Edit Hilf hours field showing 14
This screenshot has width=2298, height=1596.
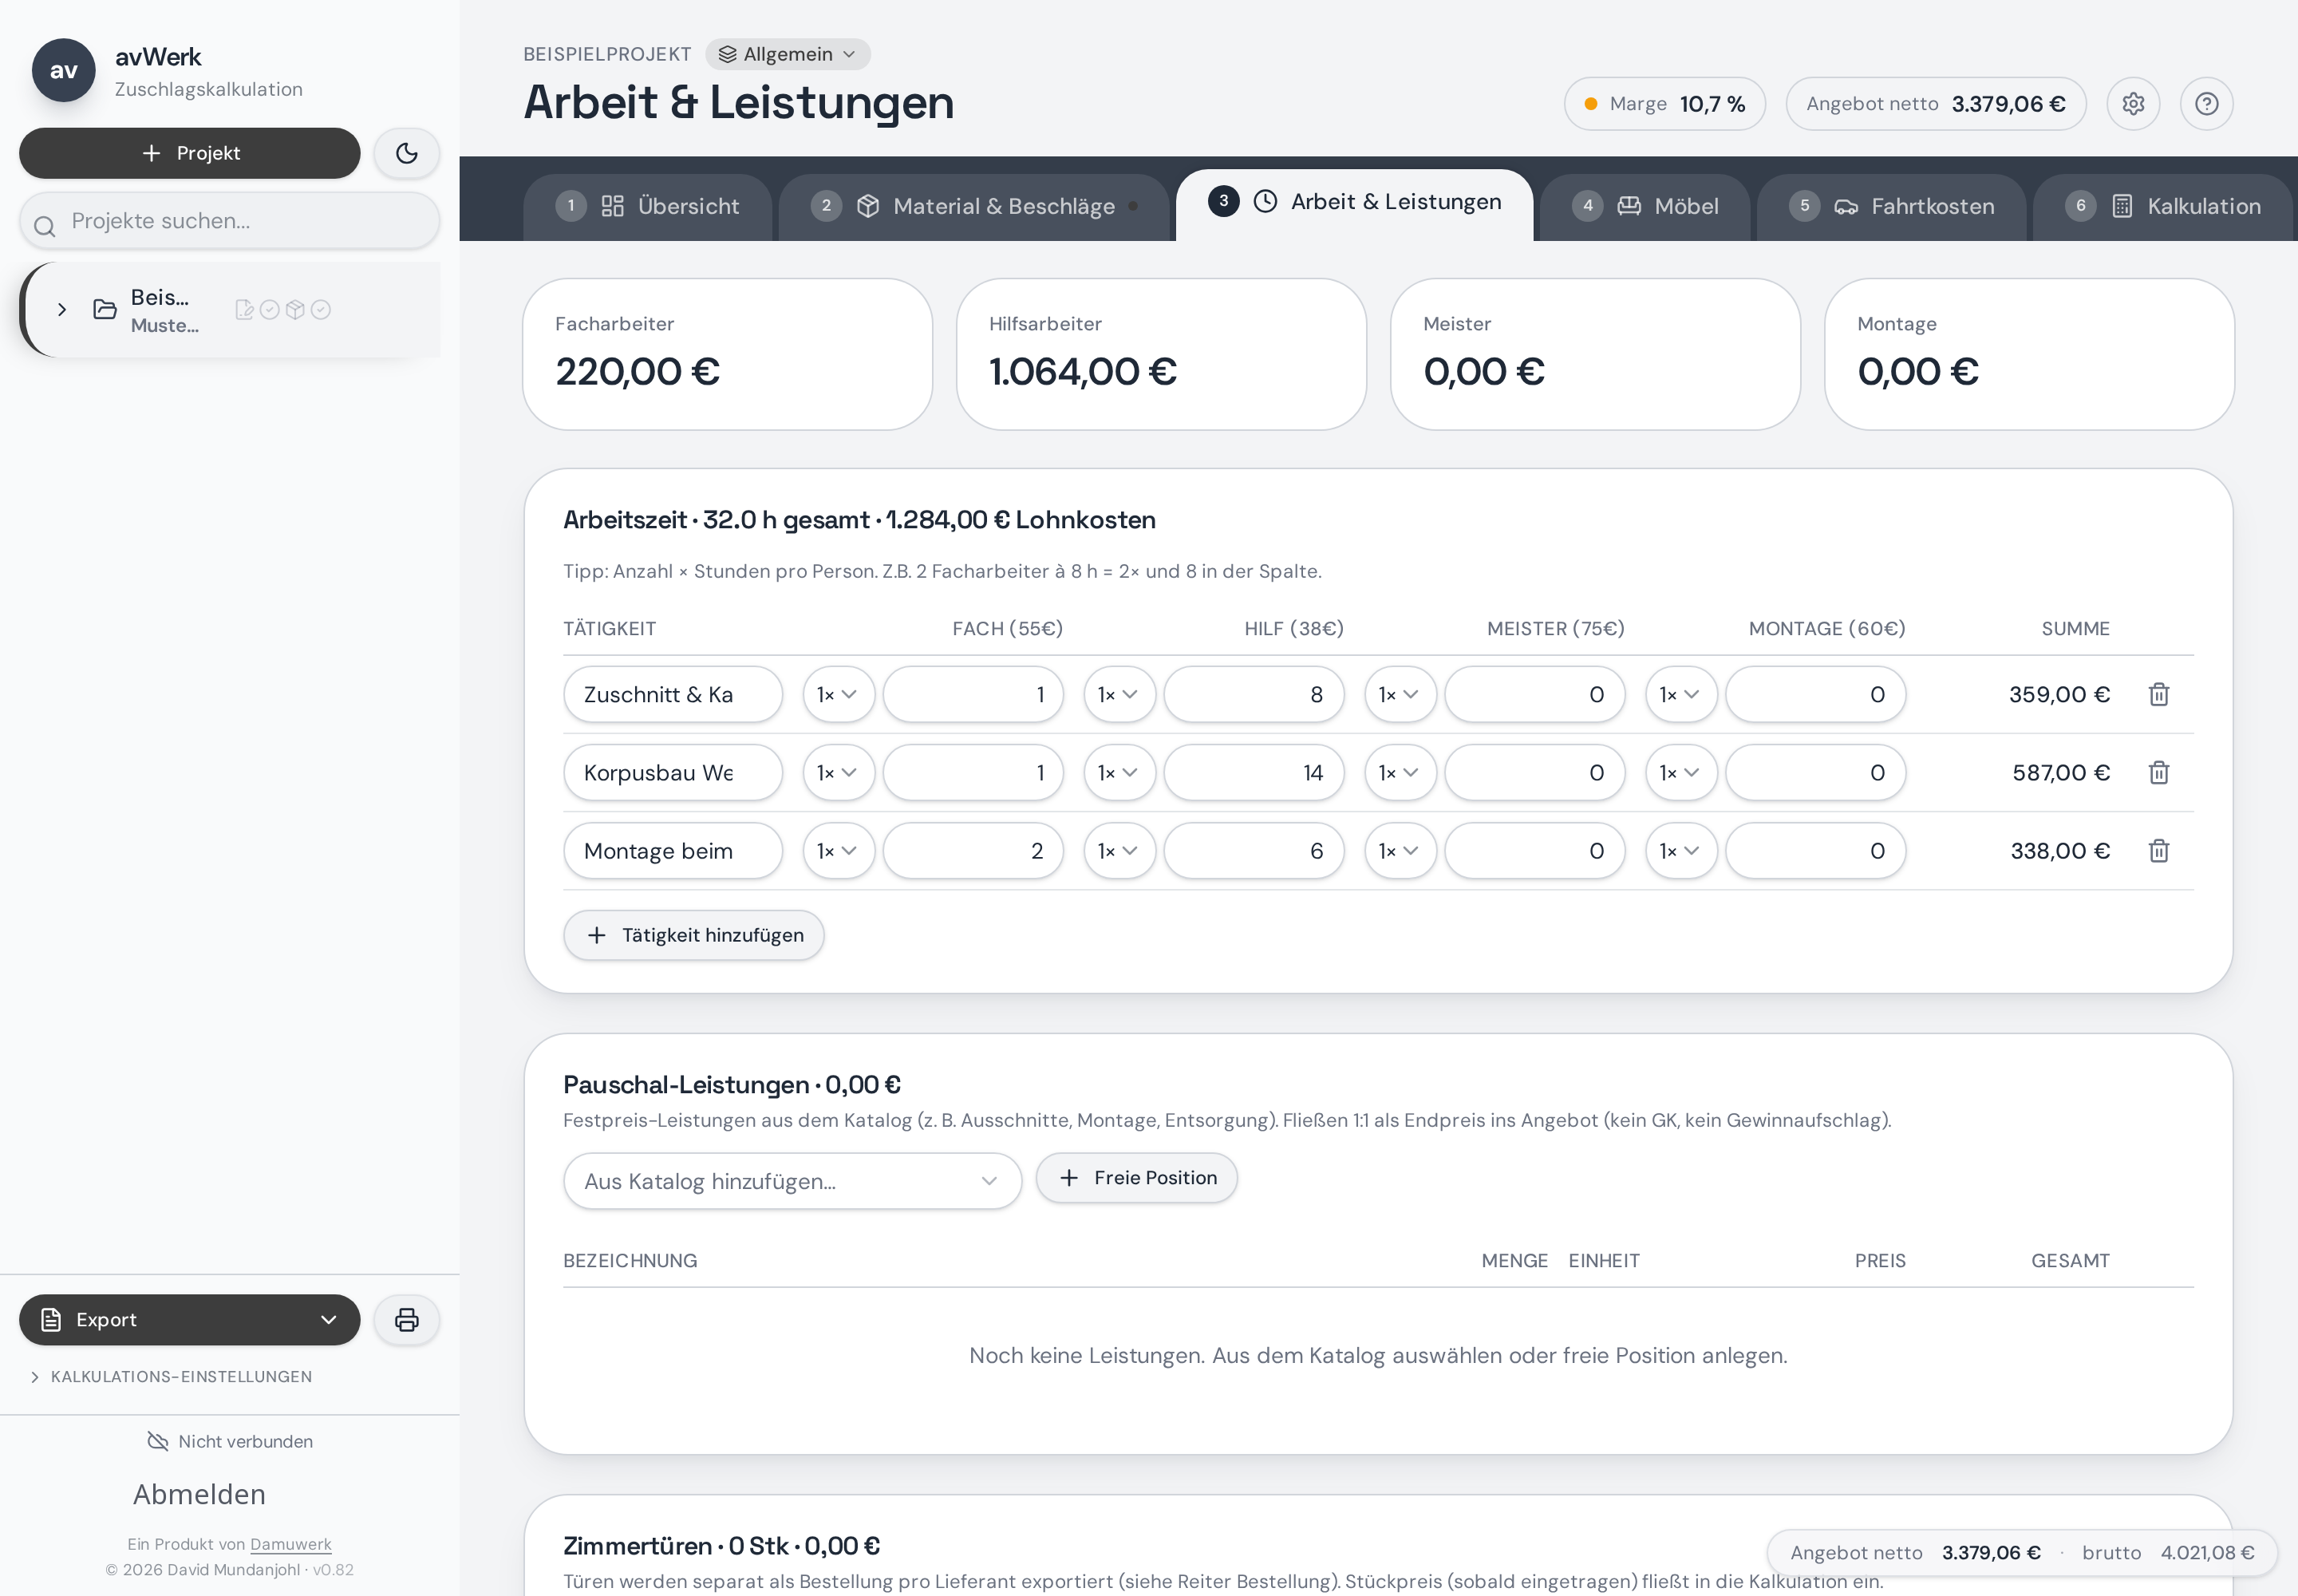pyautogui.click(x=1254, y=772)
